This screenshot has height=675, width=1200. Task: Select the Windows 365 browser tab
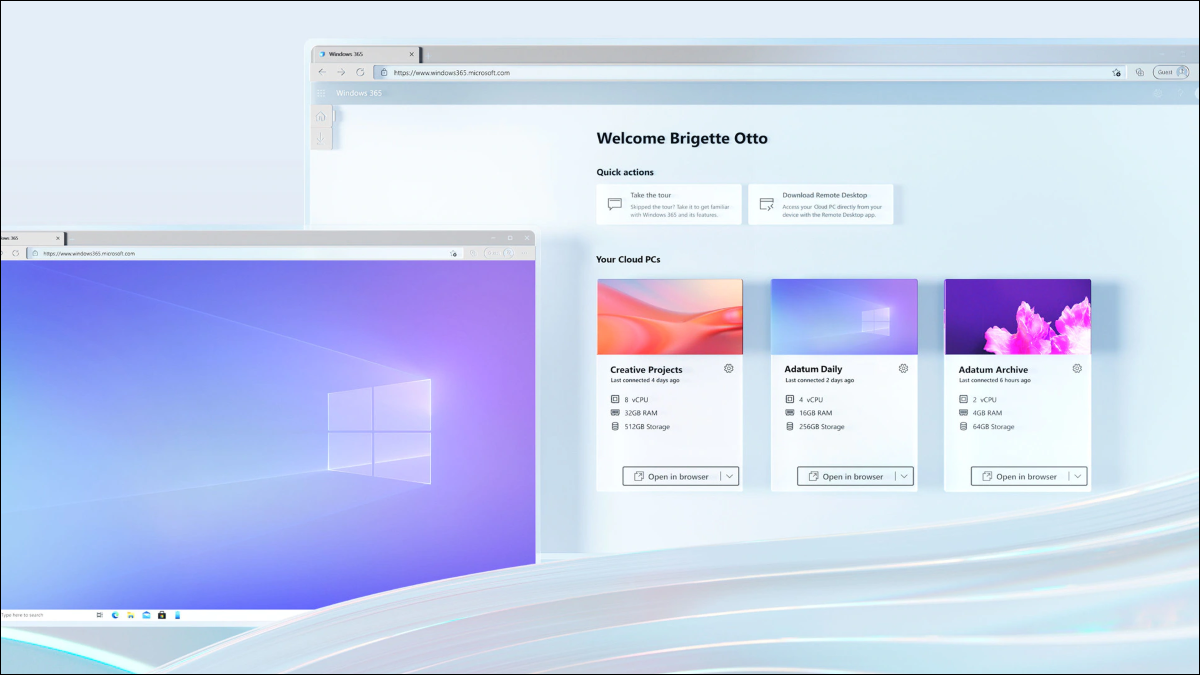pyautogui.click(x=366, y=54)
